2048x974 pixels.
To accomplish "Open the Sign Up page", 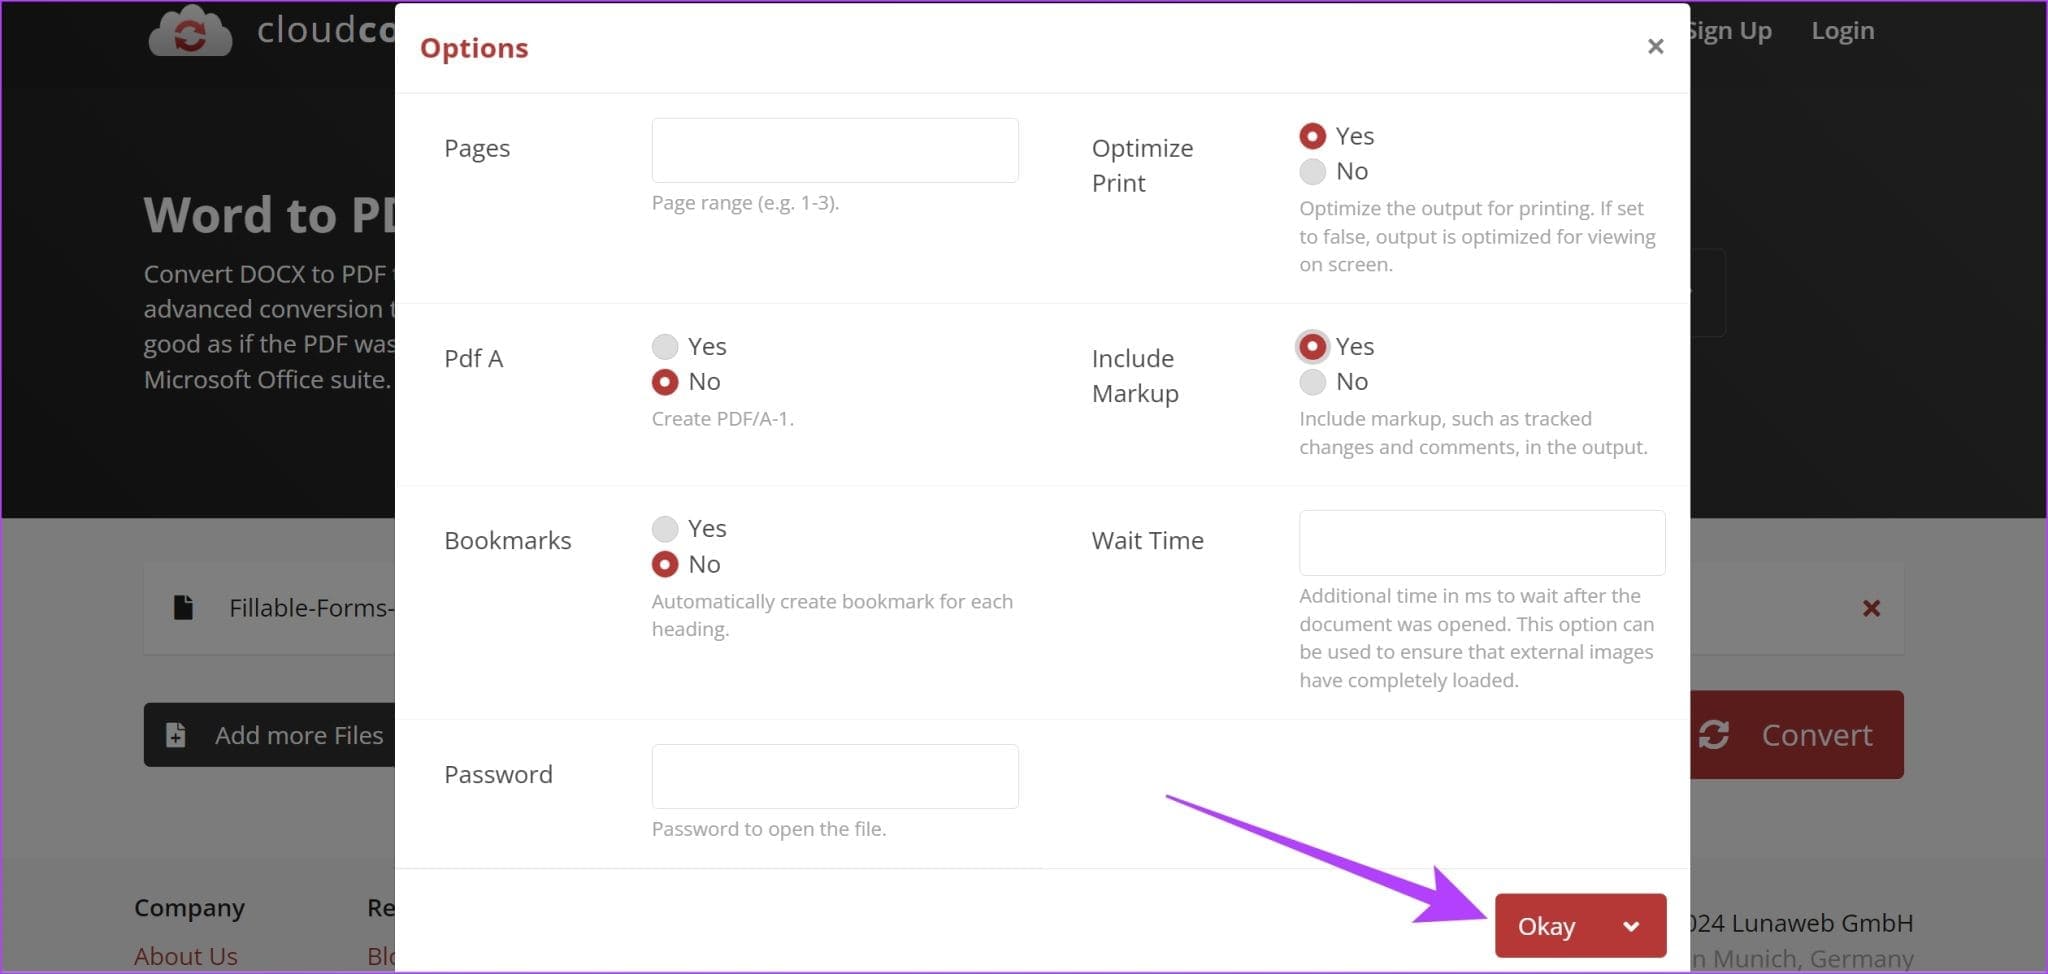I will click(1729, 31).
